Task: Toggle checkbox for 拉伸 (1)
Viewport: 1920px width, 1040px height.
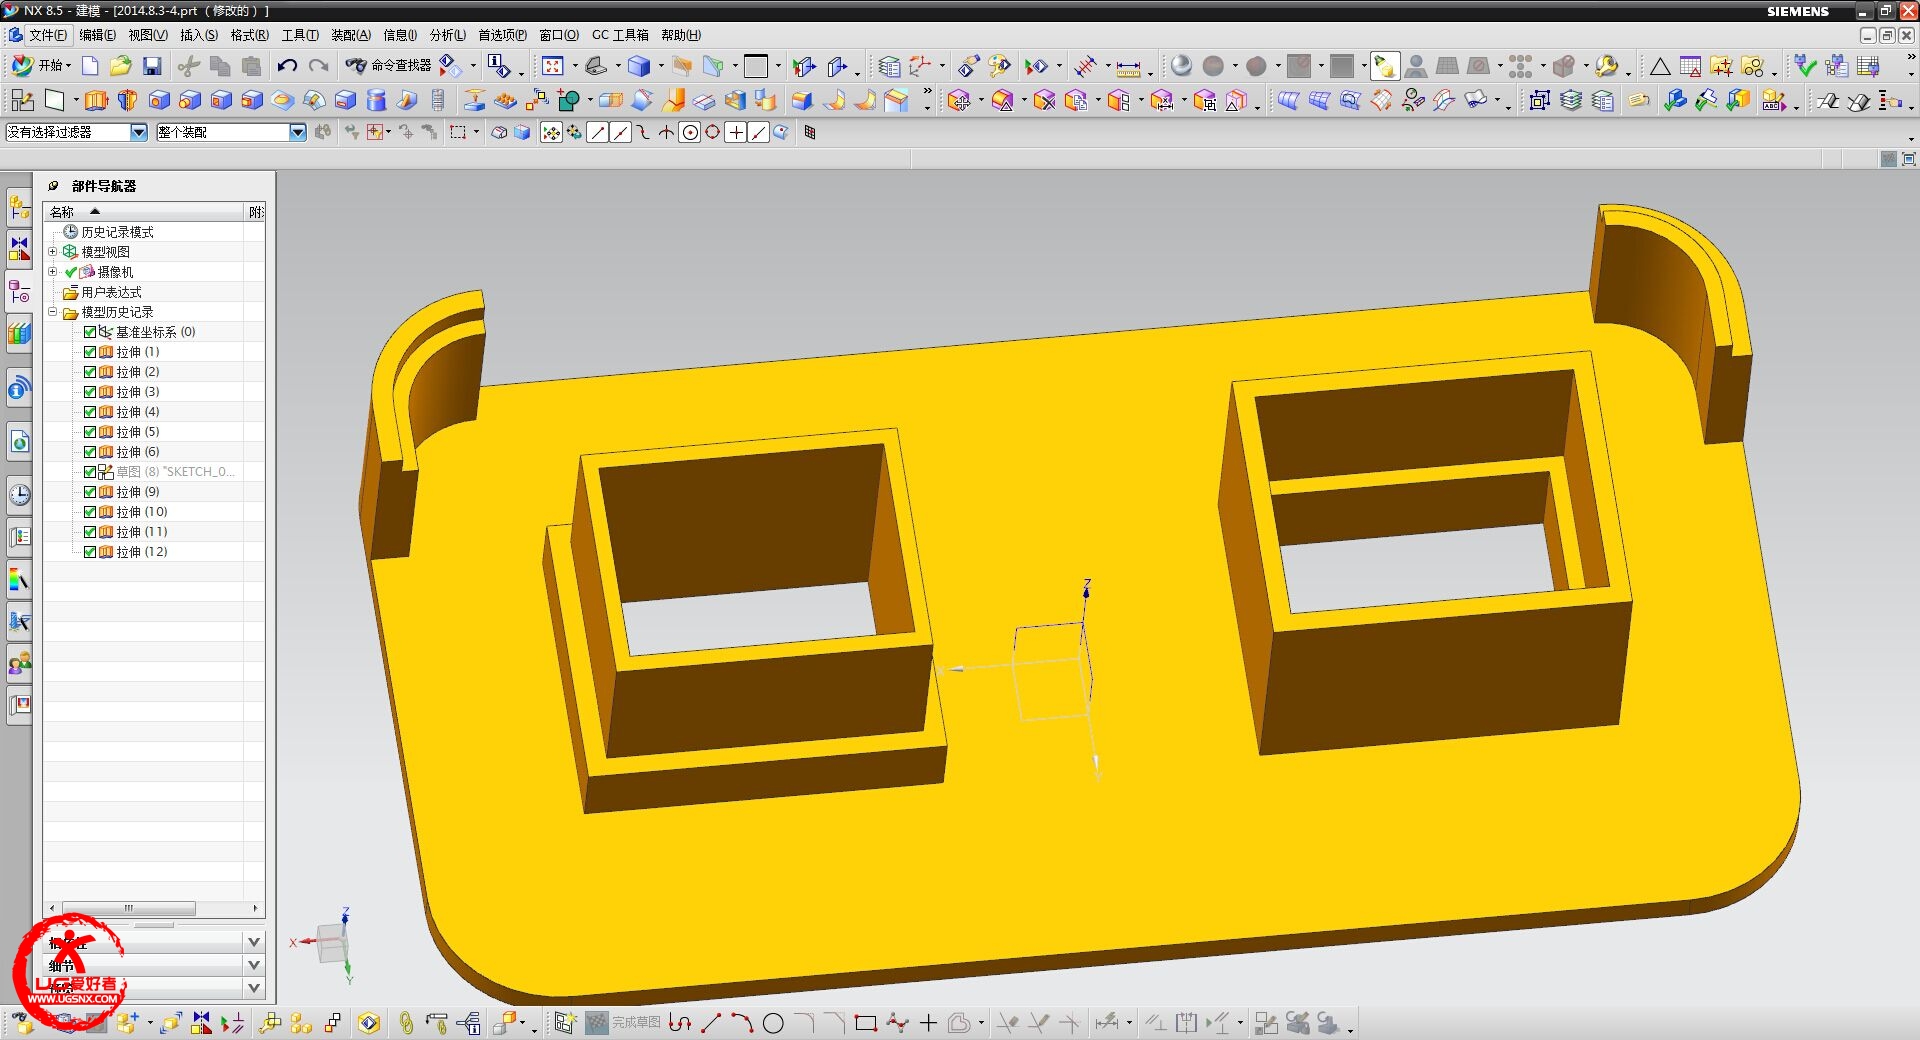Action: pyautogui.click(x=90, y=352)
